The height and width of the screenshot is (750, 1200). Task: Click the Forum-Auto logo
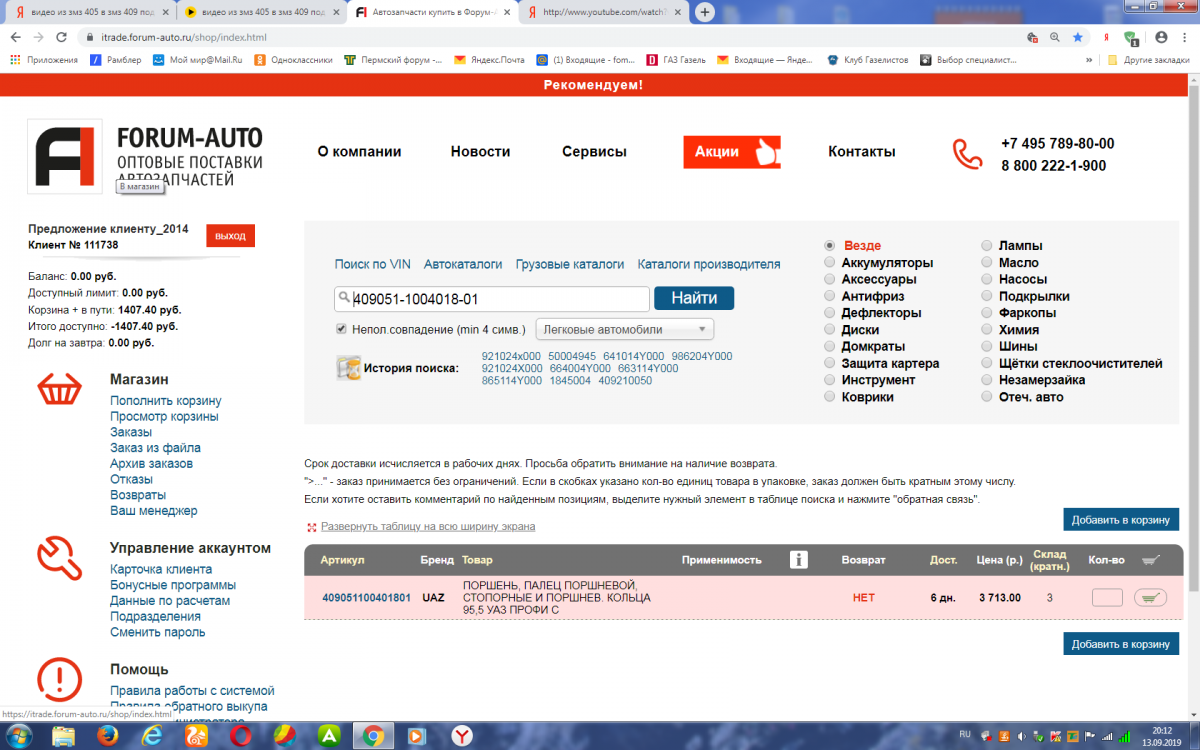(x=65, y=155)
